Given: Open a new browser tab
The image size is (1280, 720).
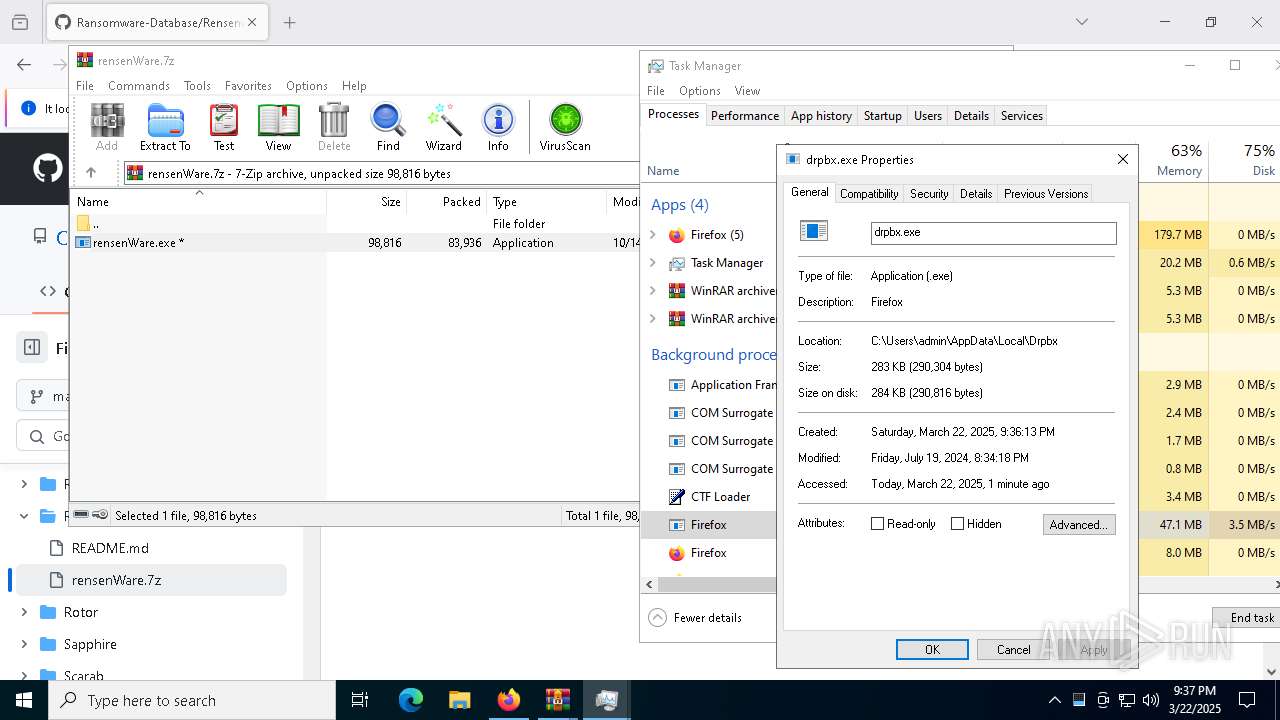Looking at the screenshot, I should point(290,22).
